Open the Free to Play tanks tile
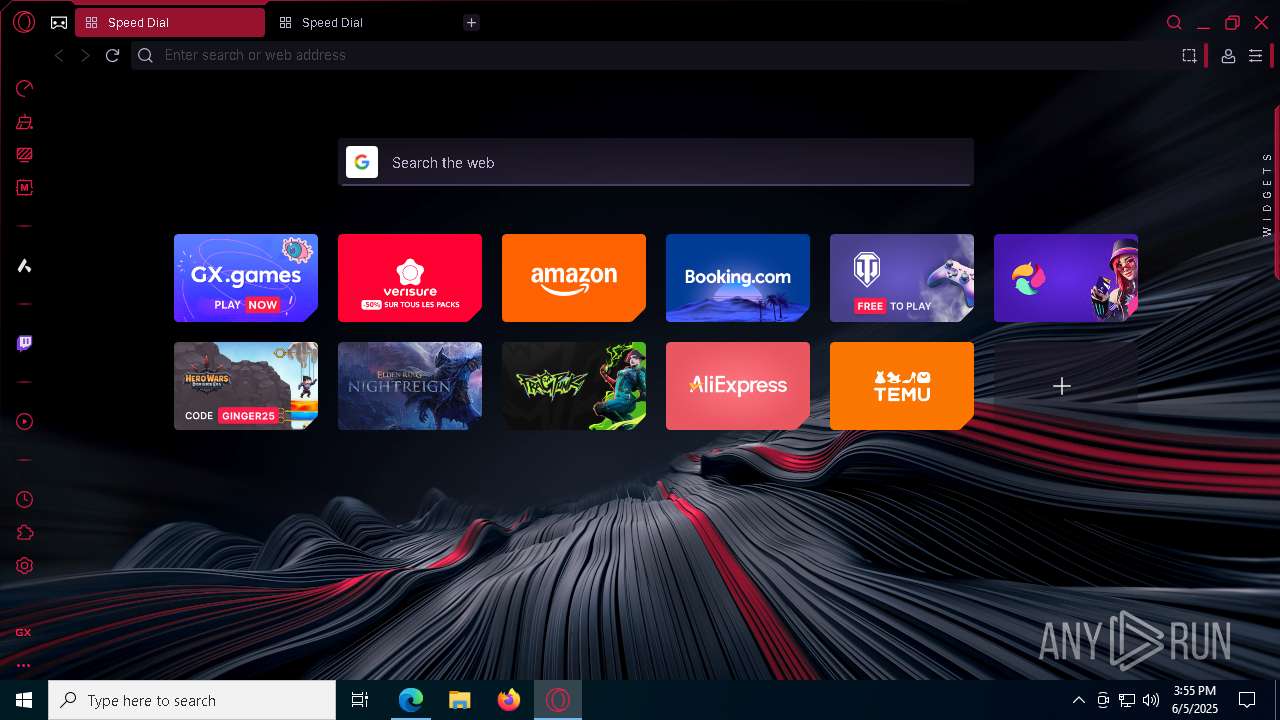 (902, 278)
